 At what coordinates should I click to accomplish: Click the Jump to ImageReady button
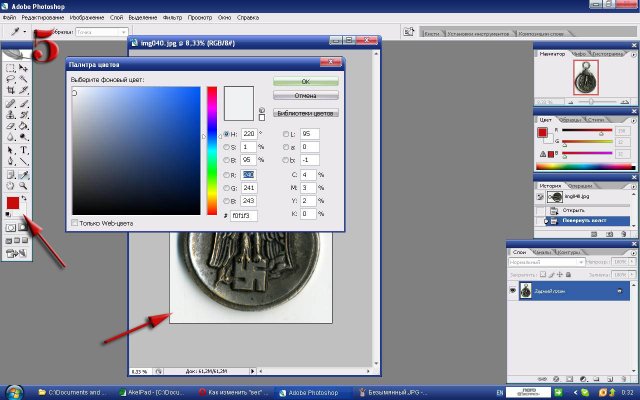(x=17, y=253)
